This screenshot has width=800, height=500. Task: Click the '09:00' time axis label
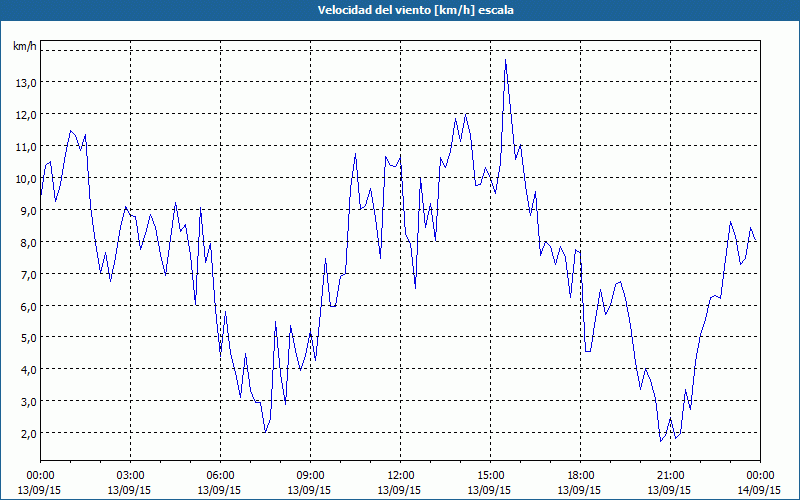click(x=310, y=476)
